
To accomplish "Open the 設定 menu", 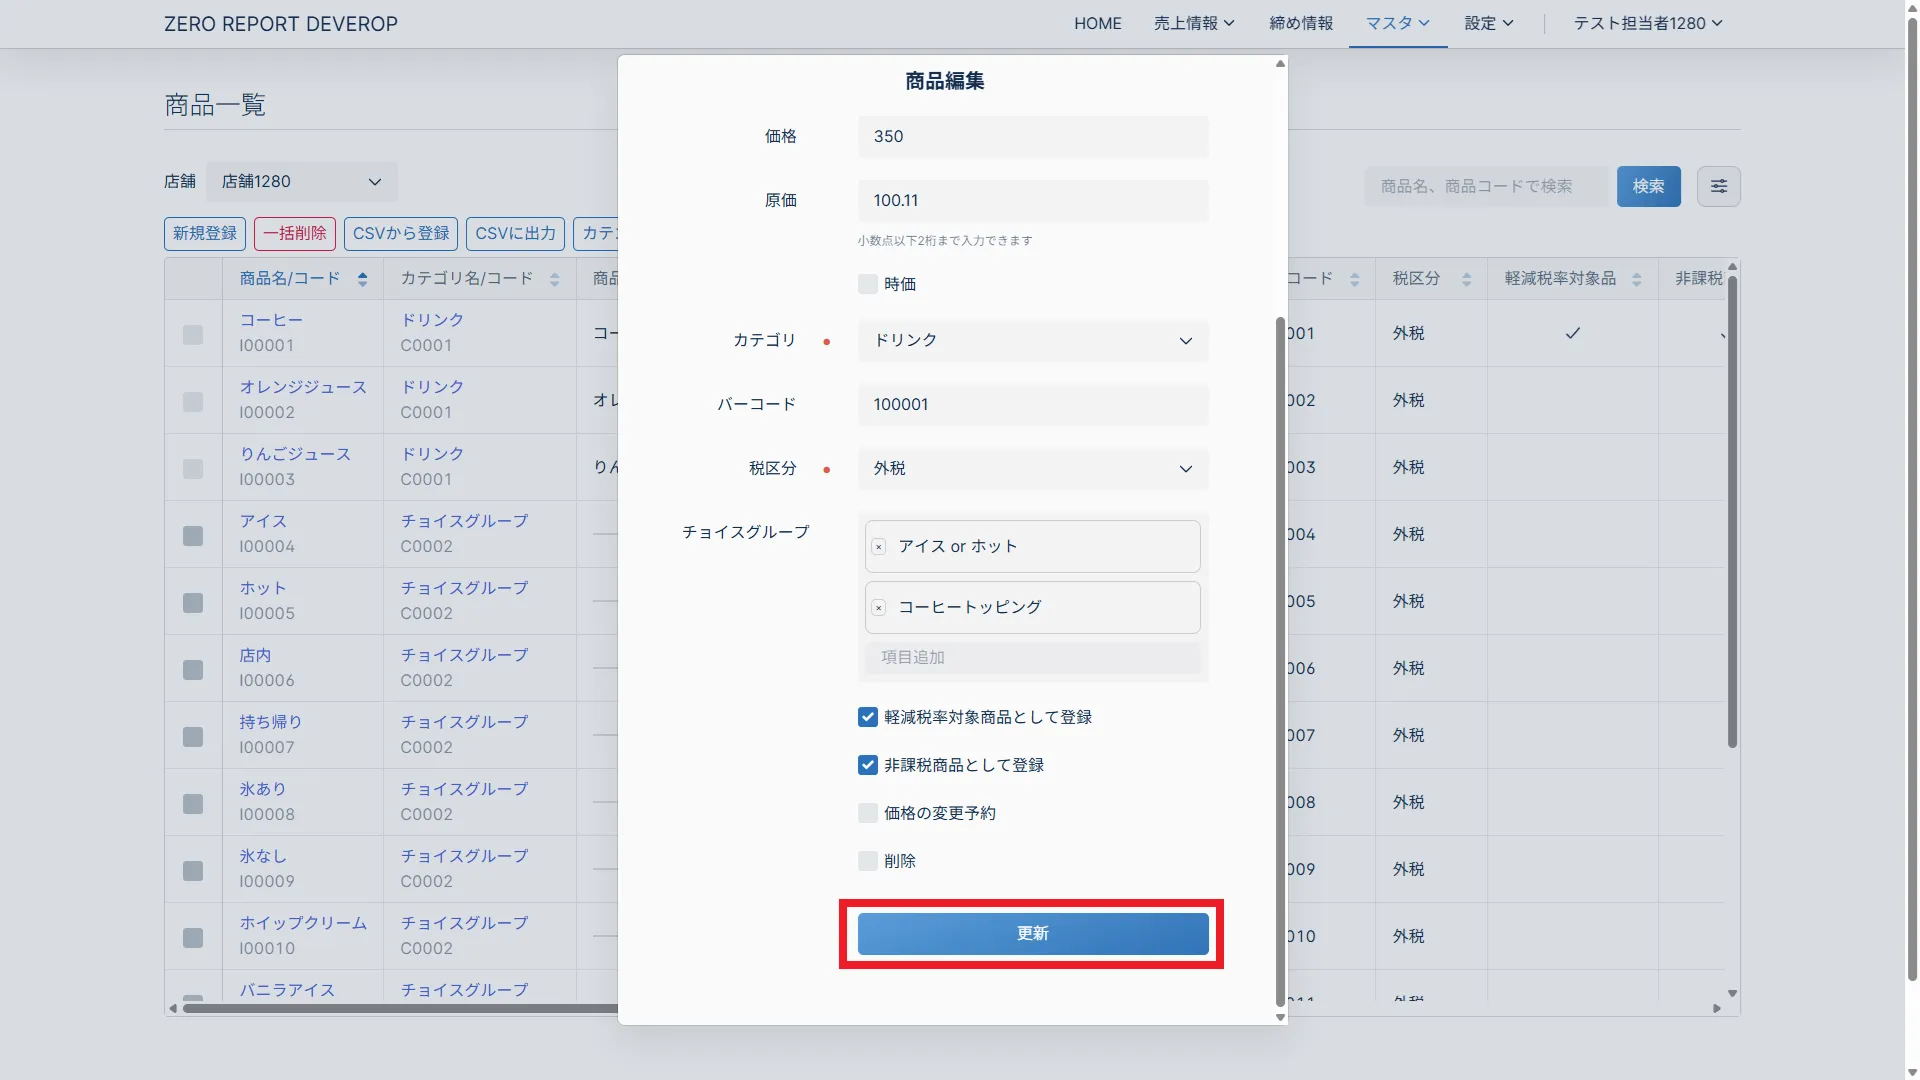I will point(1488,23).
